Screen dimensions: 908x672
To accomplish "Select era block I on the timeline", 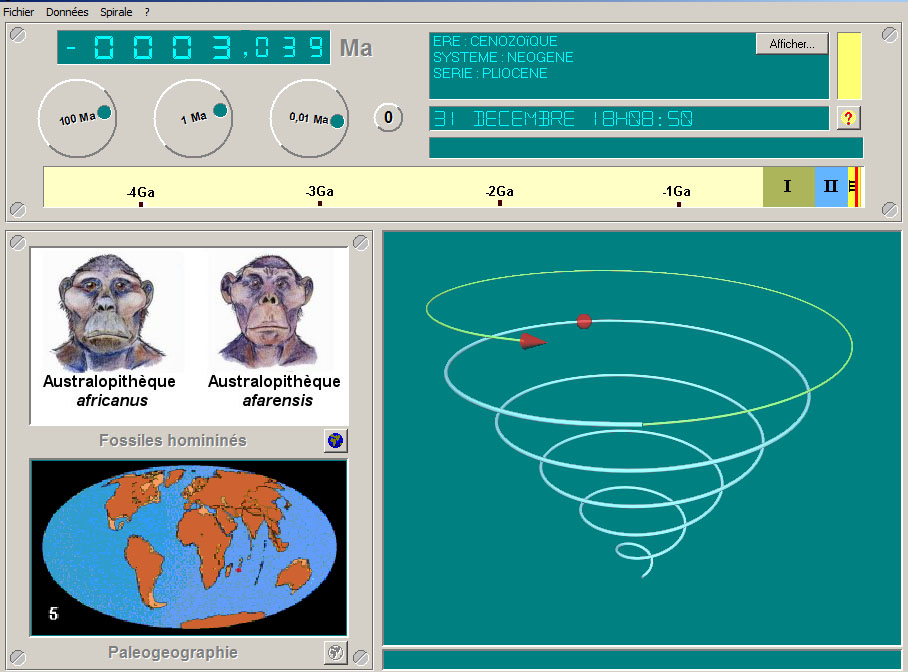I will (x=788, y=187).
